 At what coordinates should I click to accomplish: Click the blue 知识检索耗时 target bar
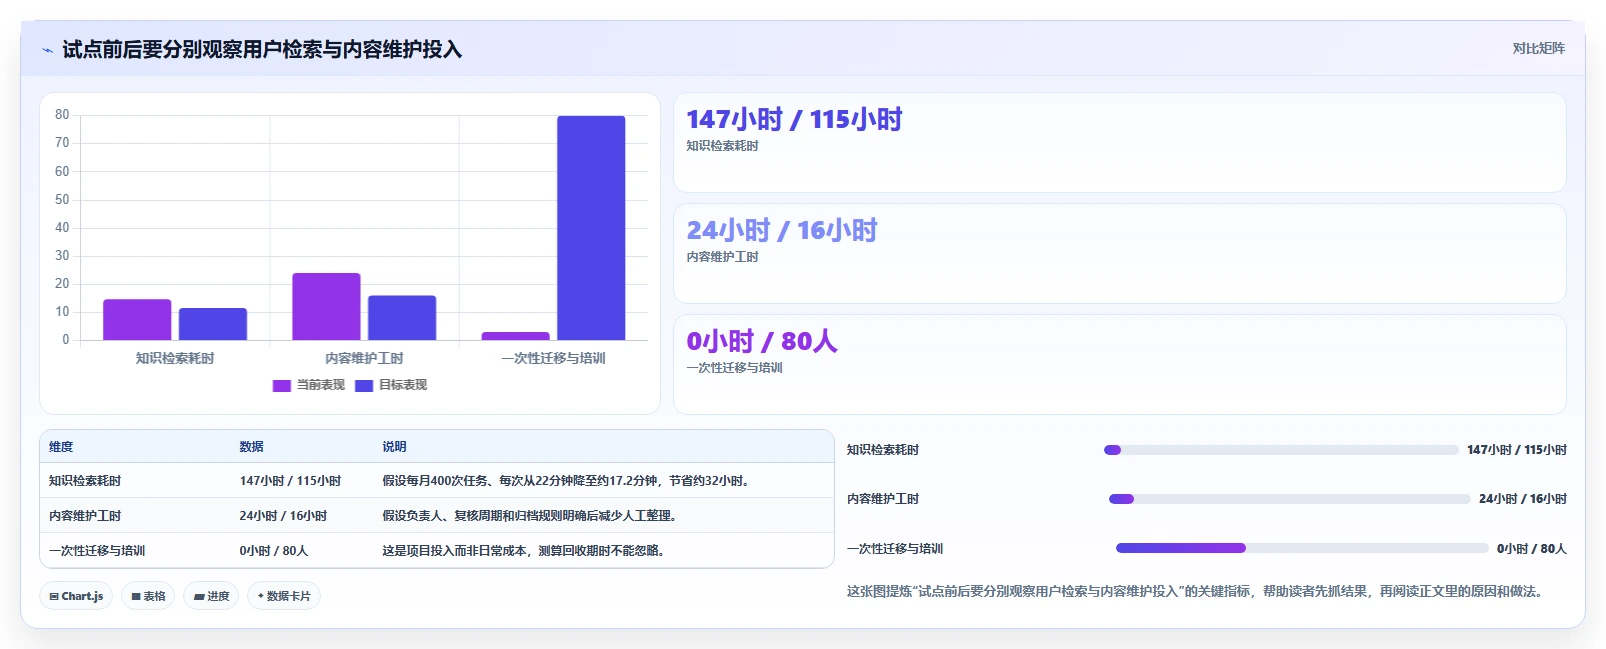click(x=213, y=324)
